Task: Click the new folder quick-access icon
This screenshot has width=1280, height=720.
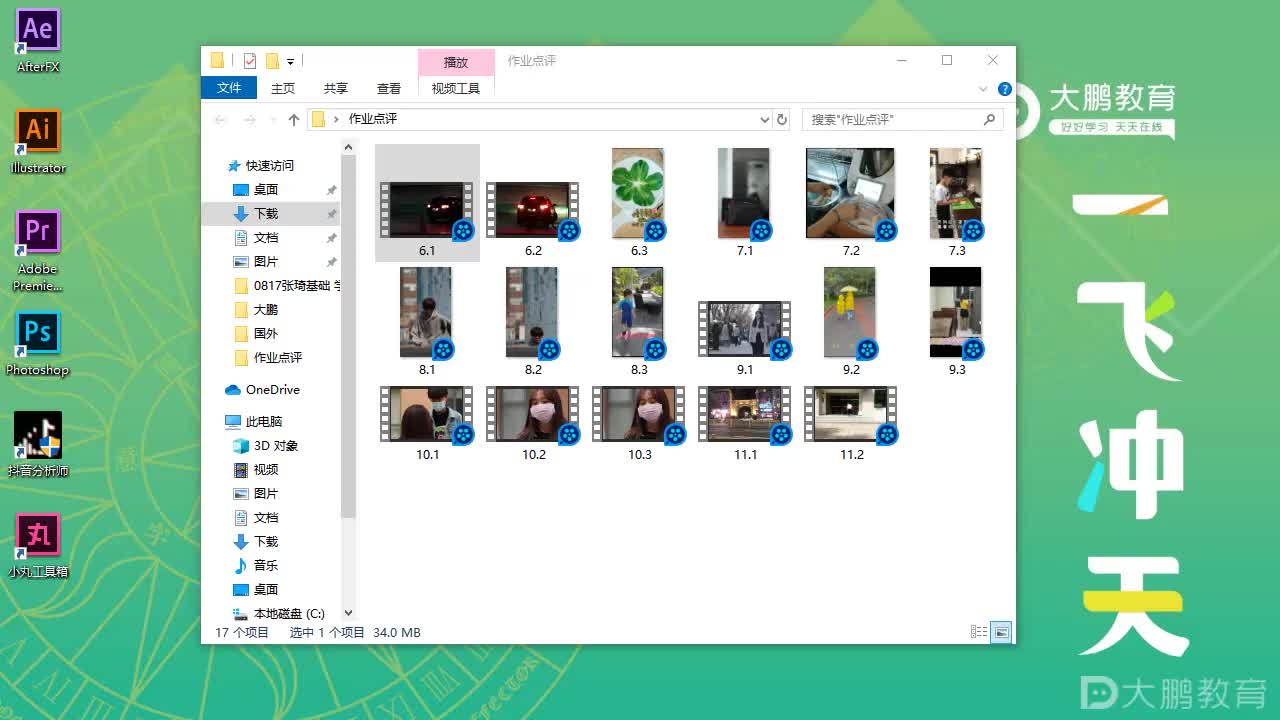Action: coord(272,61)
